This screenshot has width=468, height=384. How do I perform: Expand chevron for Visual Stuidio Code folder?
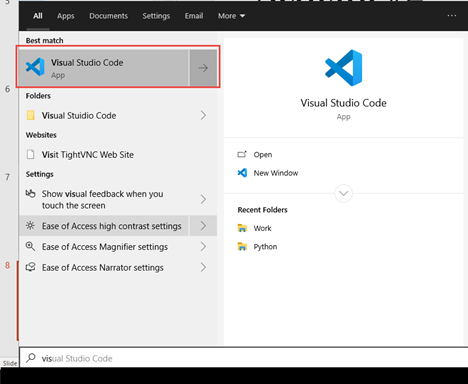point(203,115)
